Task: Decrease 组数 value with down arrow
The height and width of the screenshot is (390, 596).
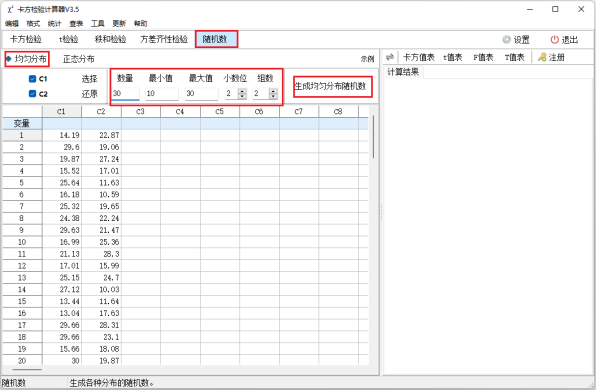Action: pos(273,96)
